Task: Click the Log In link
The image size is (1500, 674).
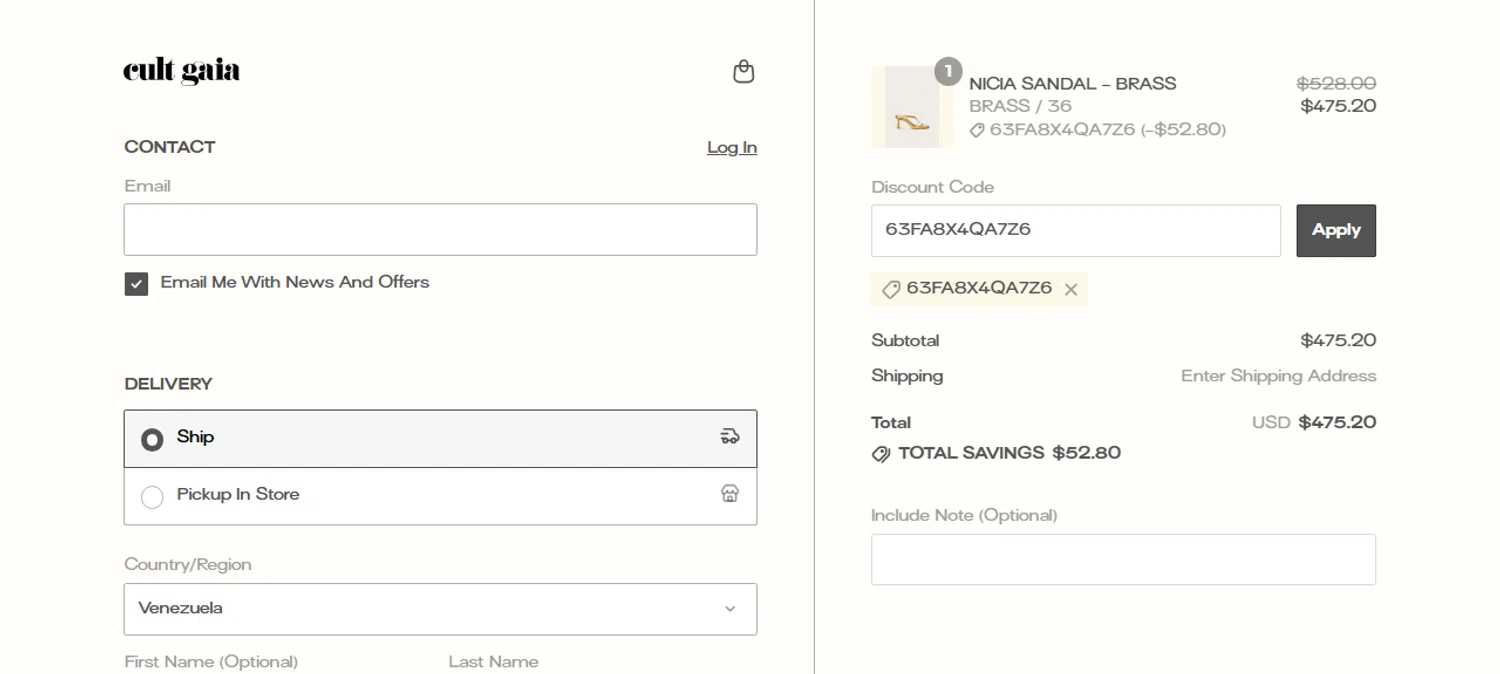Action: click(732, 147)
